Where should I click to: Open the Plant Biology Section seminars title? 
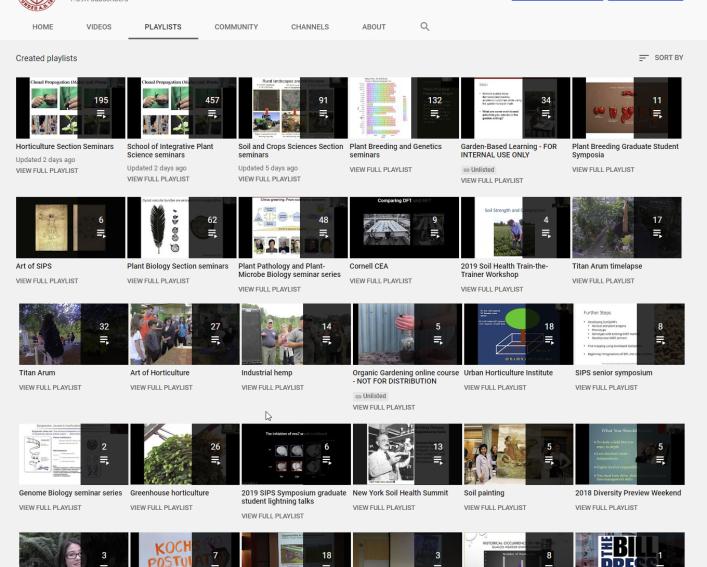(x=178, y=266)
